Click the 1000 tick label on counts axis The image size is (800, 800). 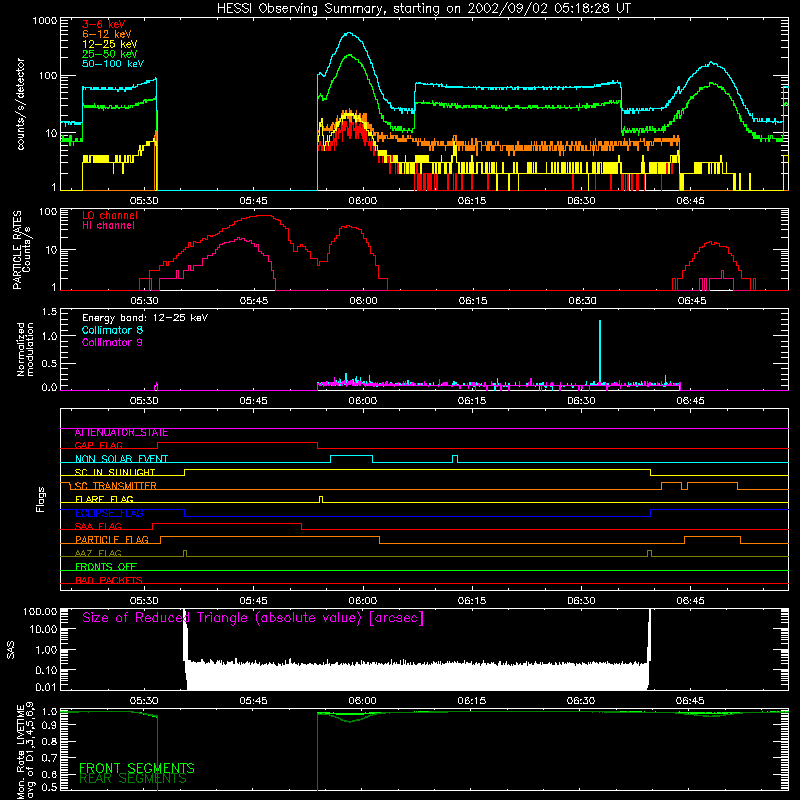click(x=44, y=21)
